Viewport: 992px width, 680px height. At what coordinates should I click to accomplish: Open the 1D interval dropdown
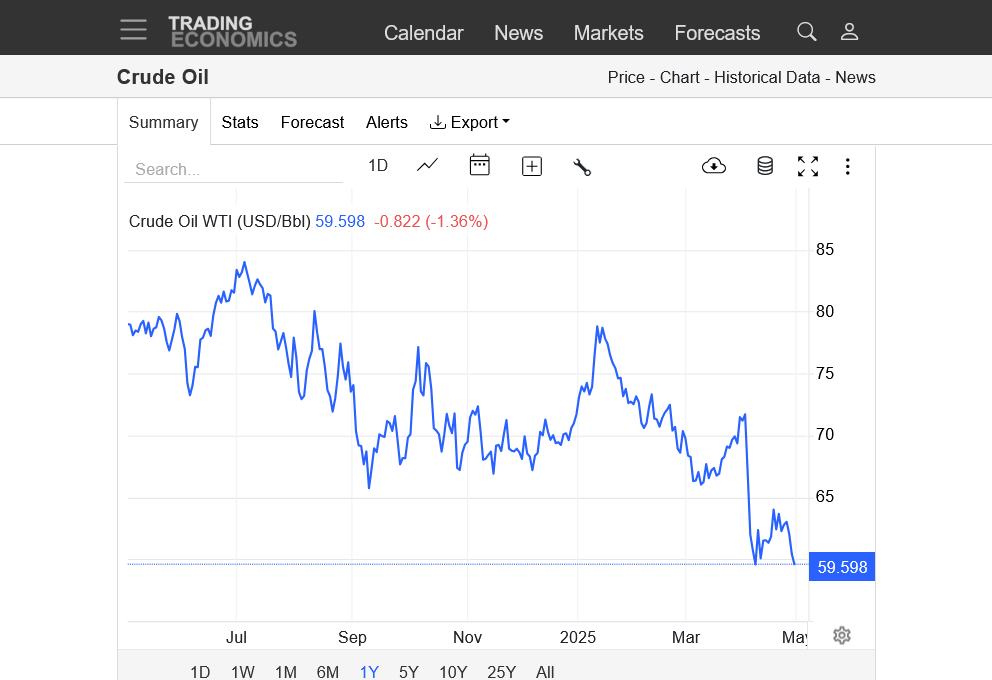coord(378,166)
